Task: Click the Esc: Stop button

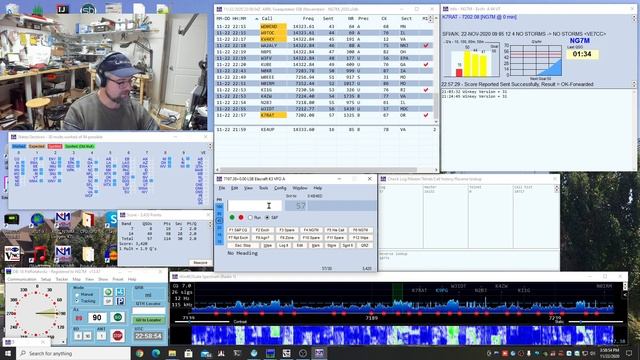Action: (243, 245)
